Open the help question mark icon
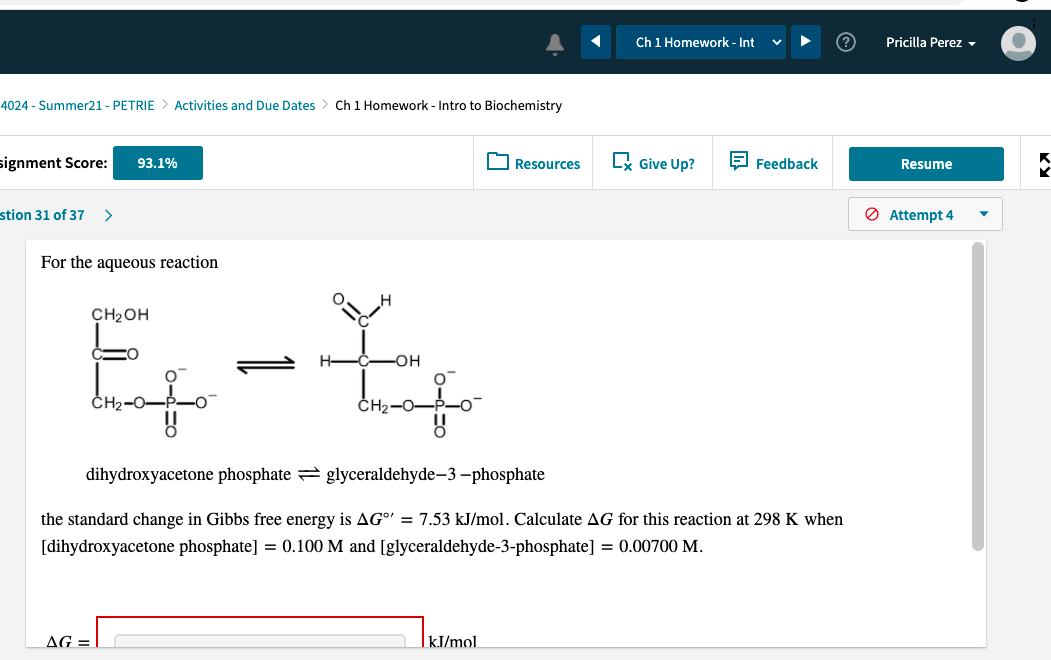Screen dimensions: 1051x660 845,42
